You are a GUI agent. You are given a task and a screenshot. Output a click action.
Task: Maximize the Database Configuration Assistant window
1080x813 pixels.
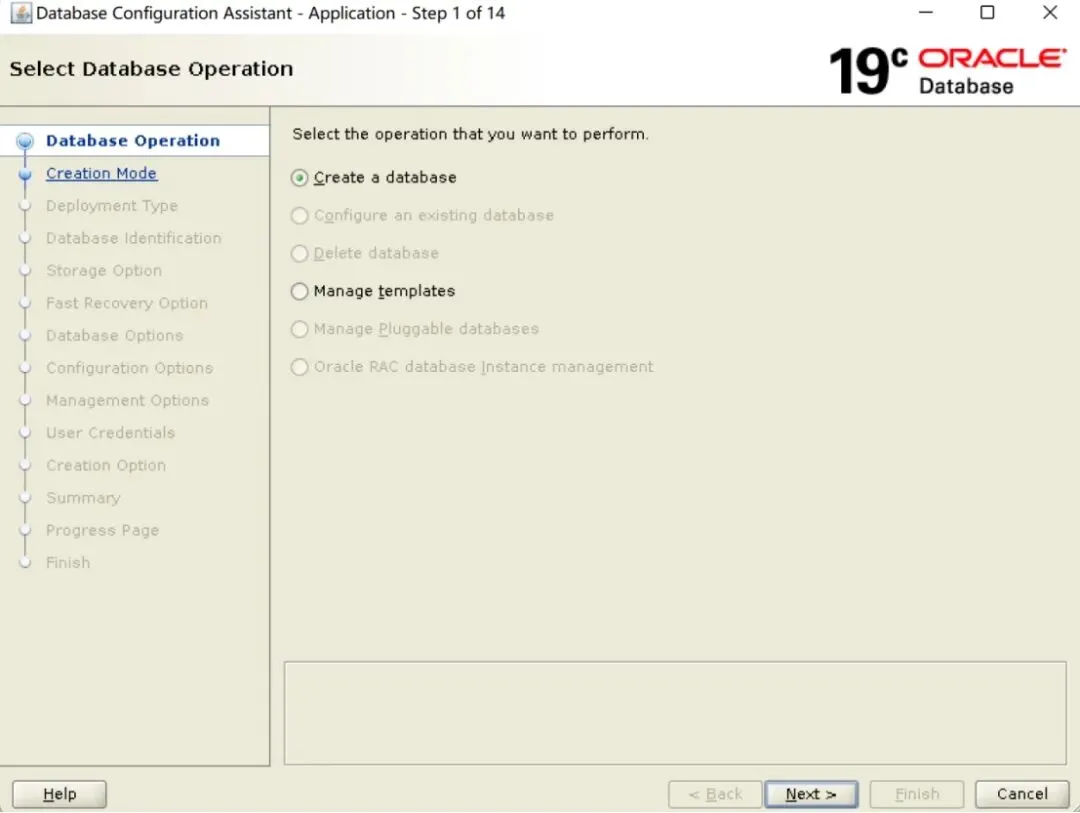[x=987, y=12]
